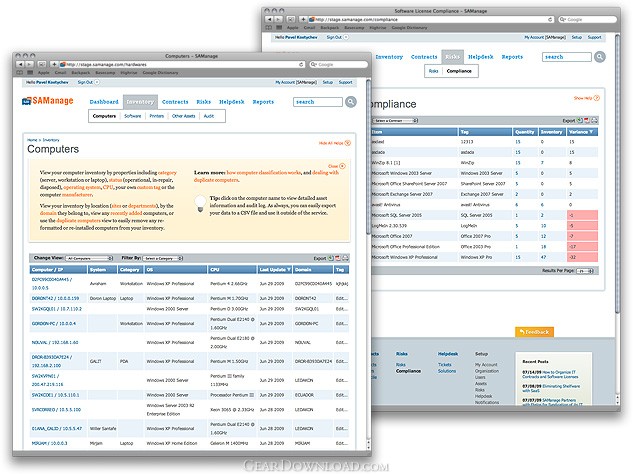Export computers list as PDF icon
This screenshot has height=474, width=633.
point(338,258)
